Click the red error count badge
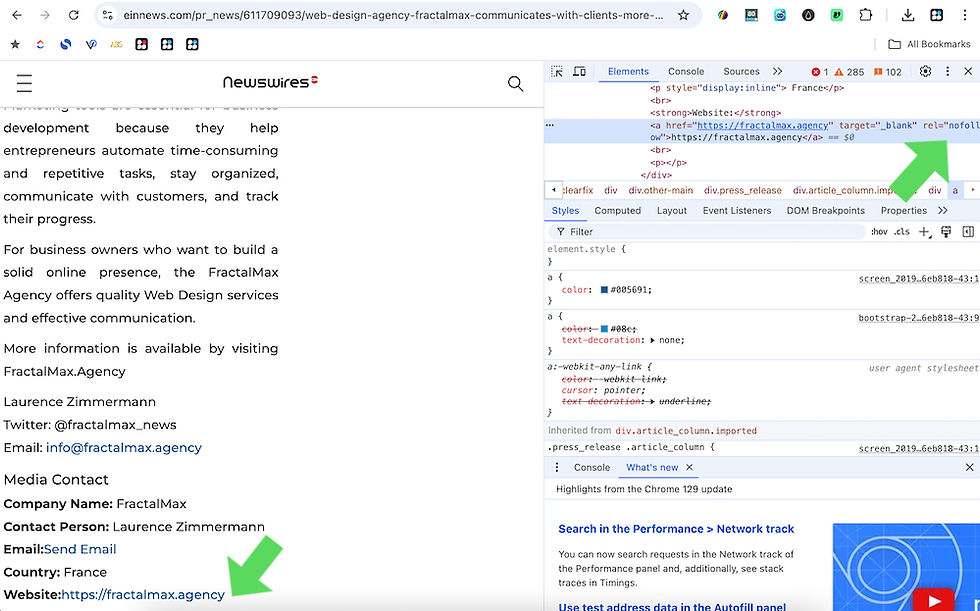Screen dimensions: 980x611 [820, 72]
